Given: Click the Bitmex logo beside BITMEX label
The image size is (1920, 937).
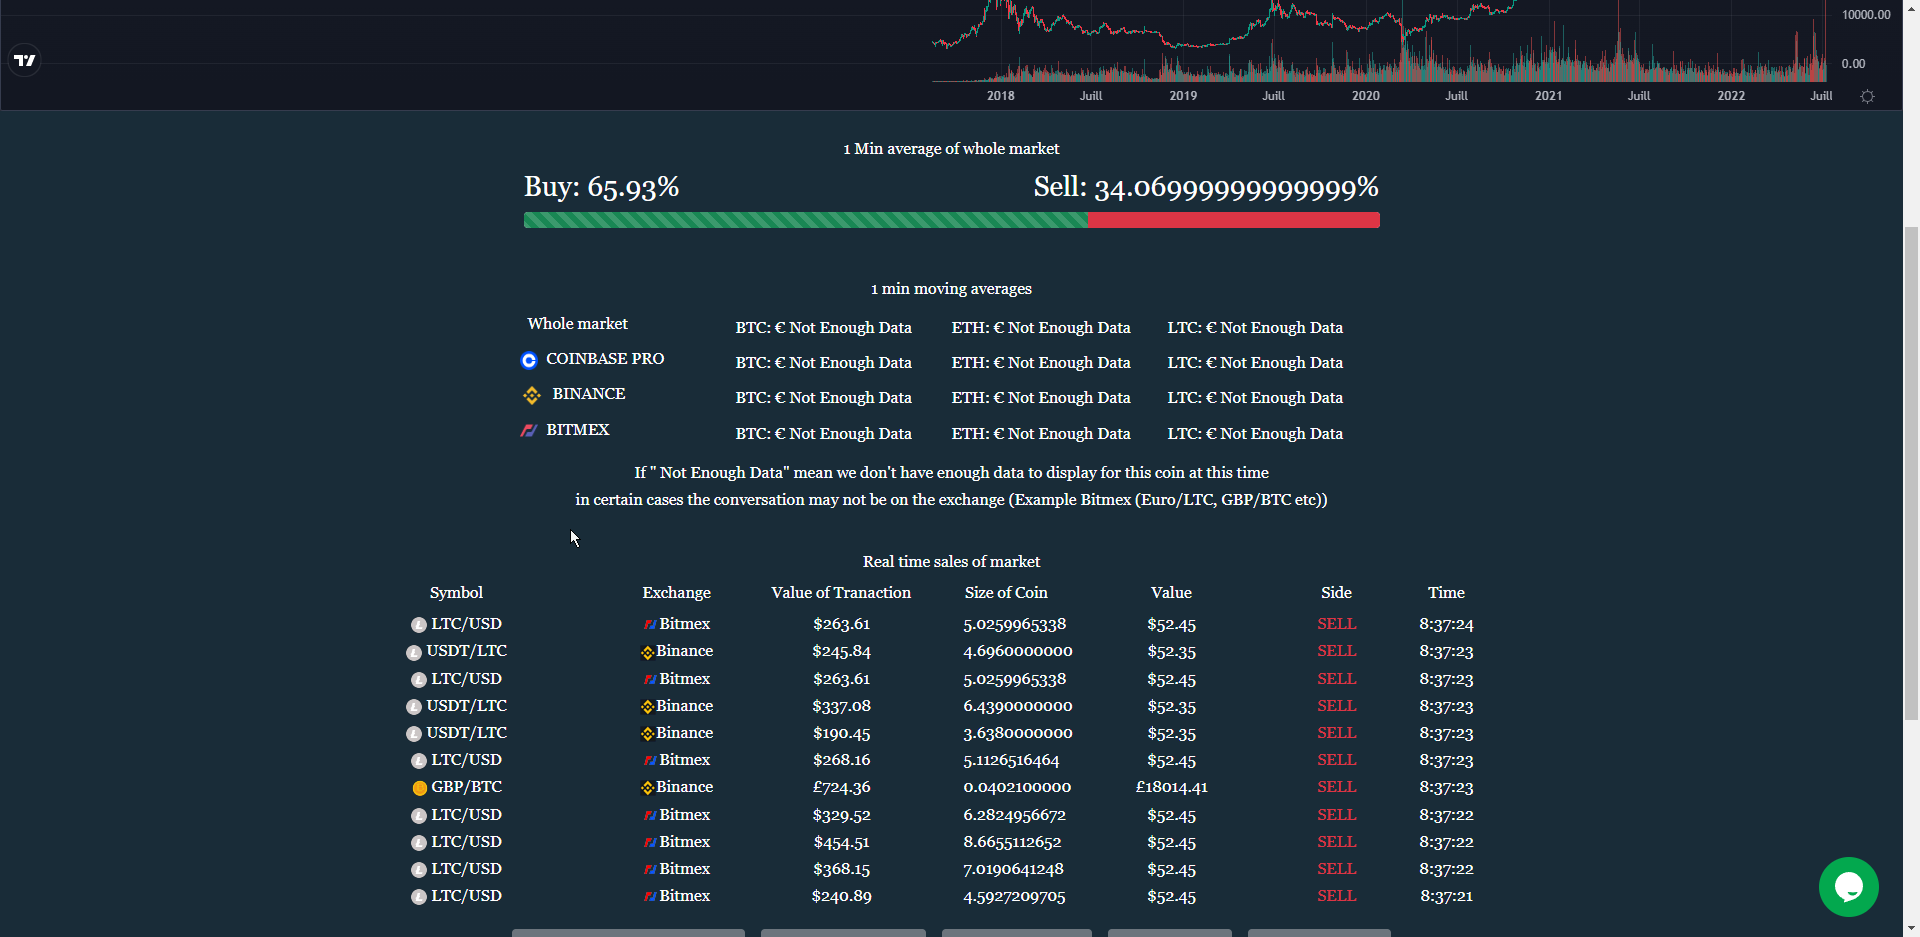Looking at the screenshot, I should 529,430.
